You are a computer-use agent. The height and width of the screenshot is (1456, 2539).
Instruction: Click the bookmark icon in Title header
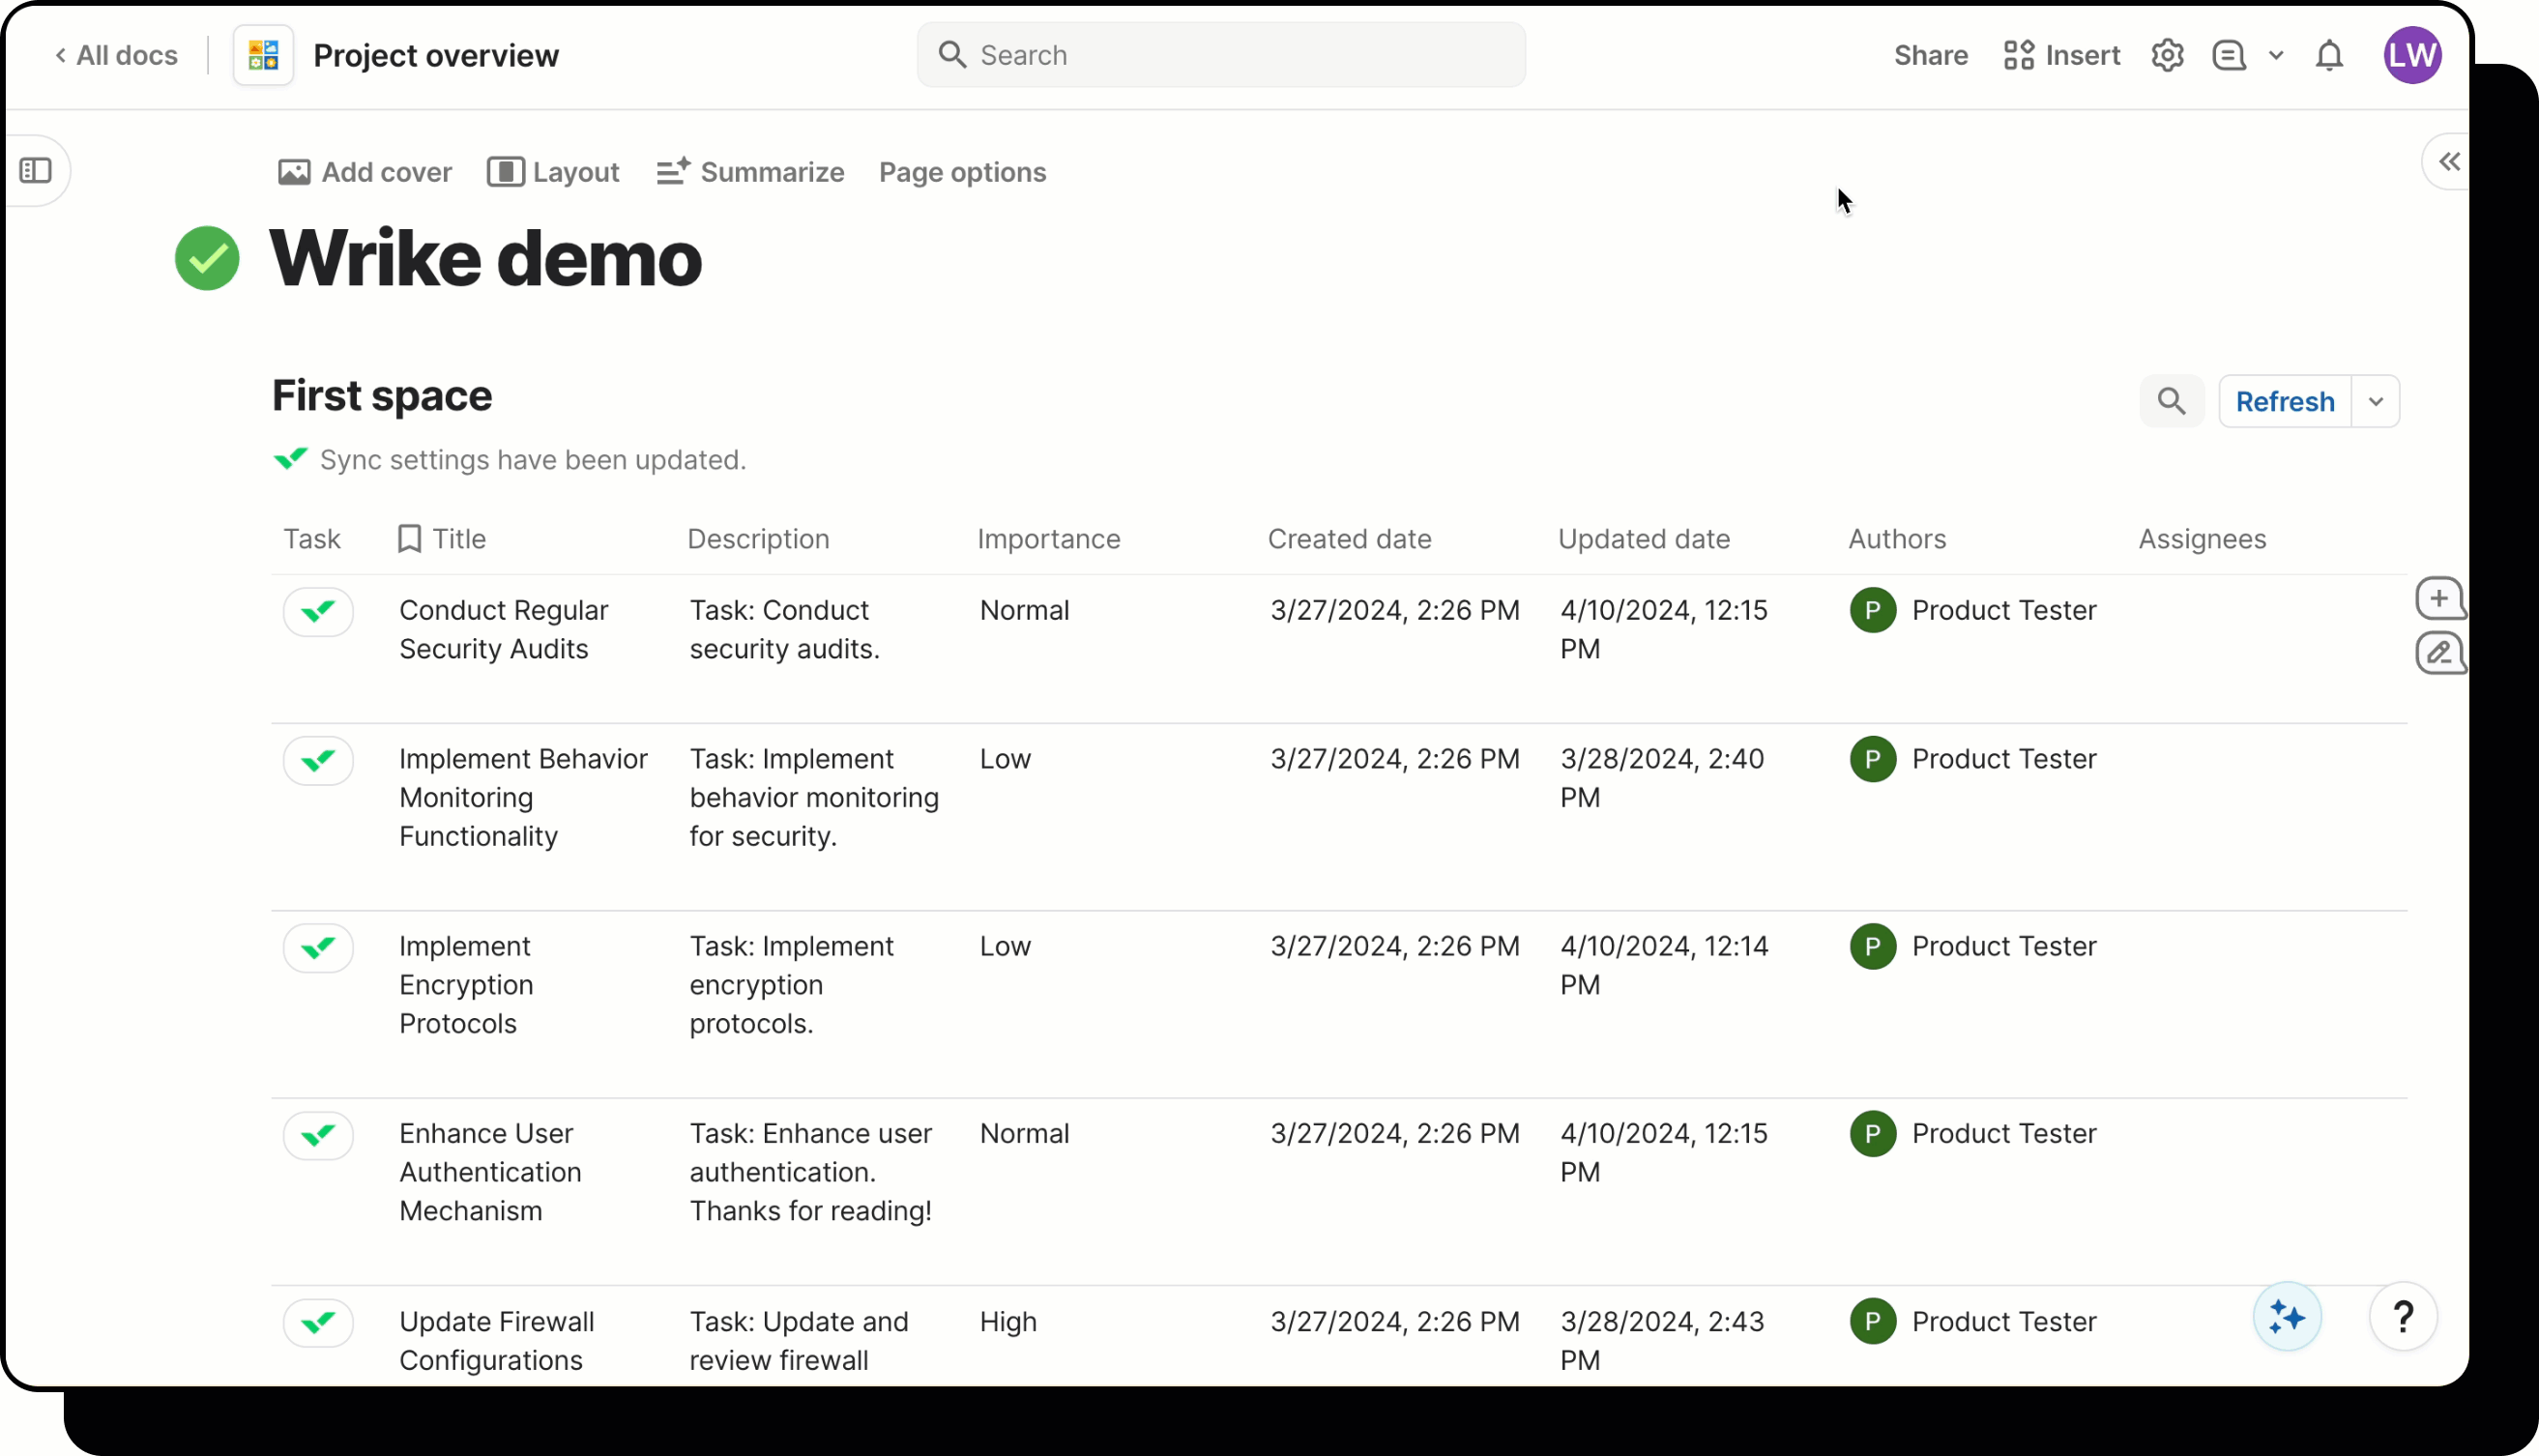[x=409, y=539]
